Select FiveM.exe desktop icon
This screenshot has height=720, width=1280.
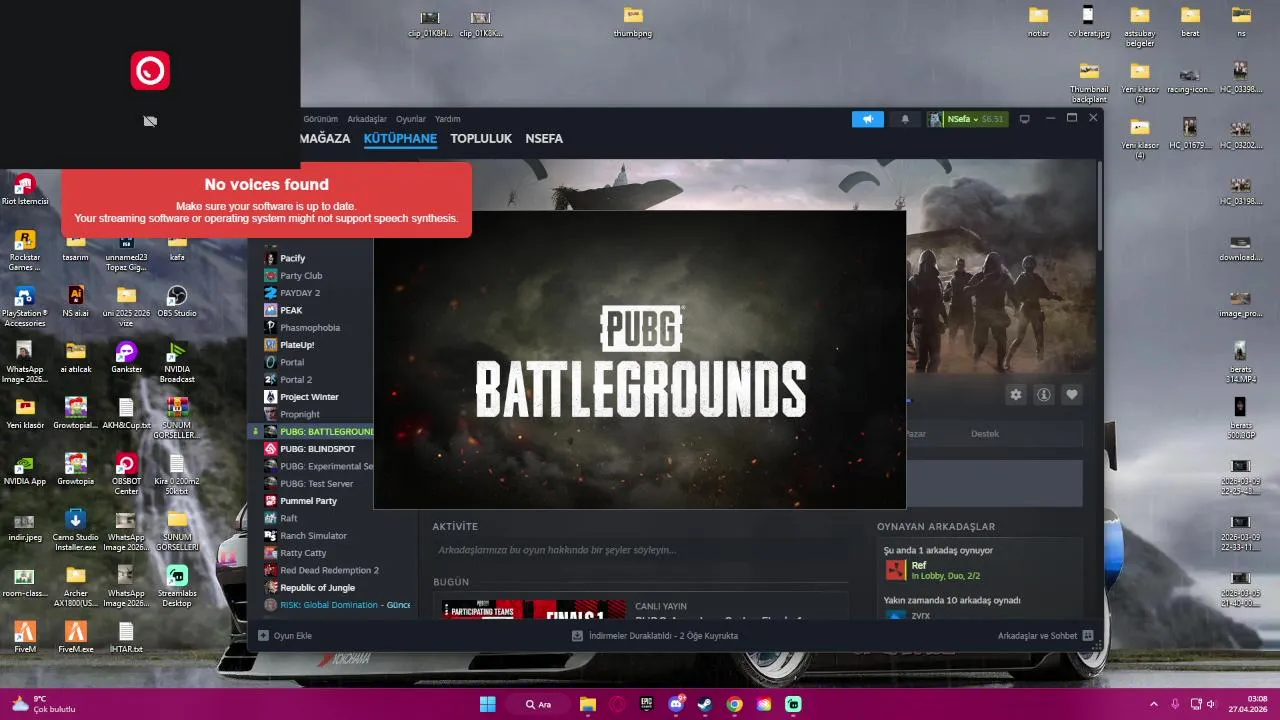click(x=75, y=637)
